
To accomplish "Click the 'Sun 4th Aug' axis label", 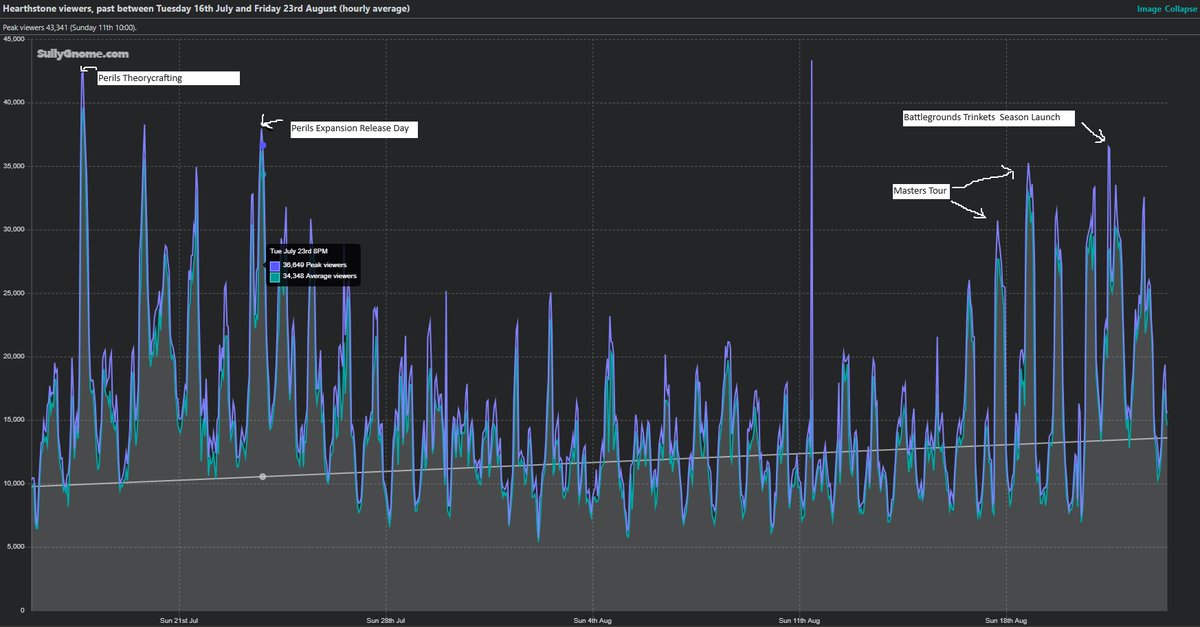I will [x=592, y=620].
